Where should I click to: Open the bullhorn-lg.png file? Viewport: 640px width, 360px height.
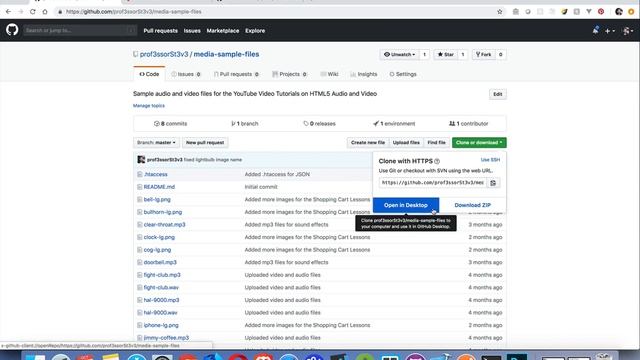(x=163, y=212)
